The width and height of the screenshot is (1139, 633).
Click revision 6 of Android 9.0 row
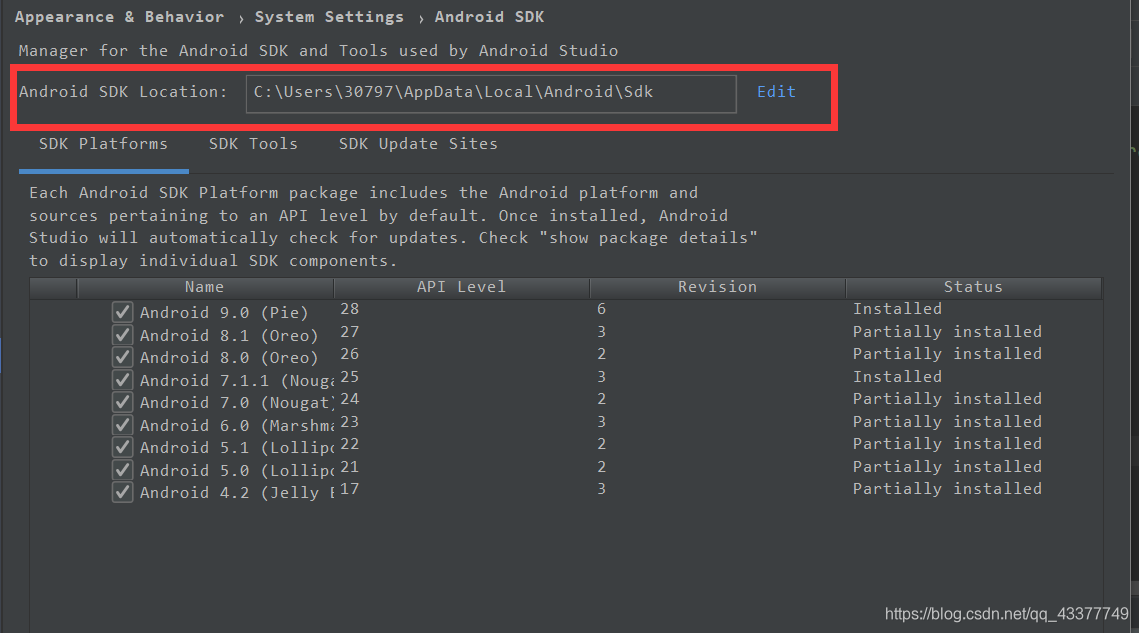(601, 309)
